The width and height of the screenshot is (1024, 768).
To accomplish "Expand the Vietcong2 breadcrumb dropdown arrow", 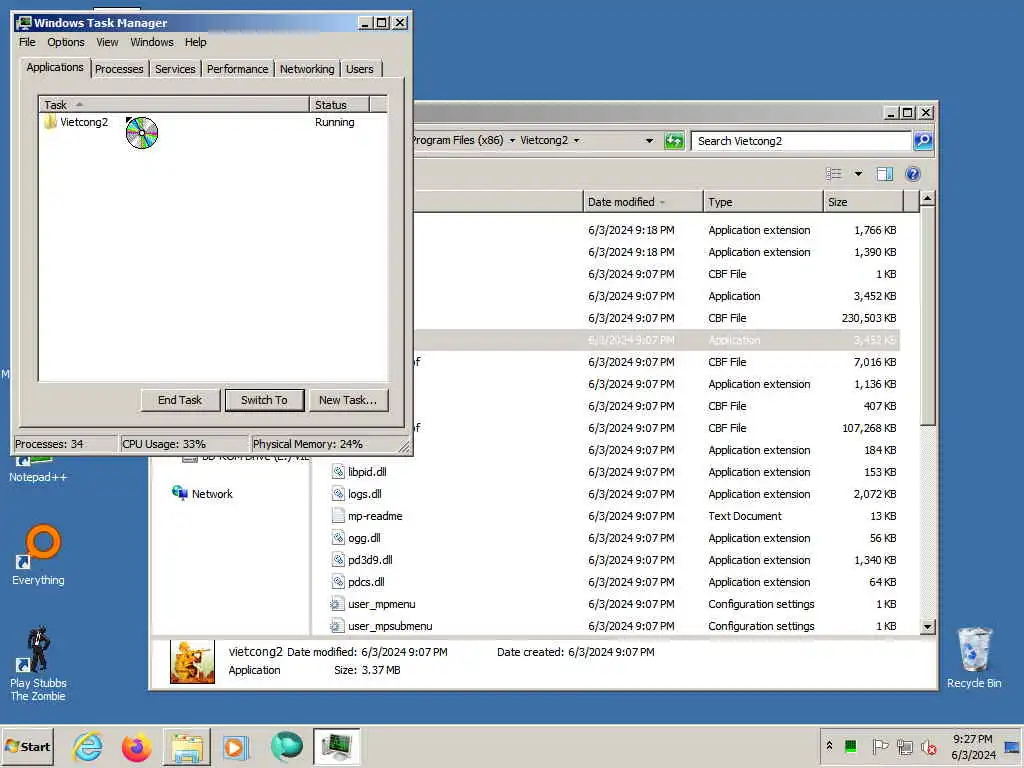I will point(577,140).
